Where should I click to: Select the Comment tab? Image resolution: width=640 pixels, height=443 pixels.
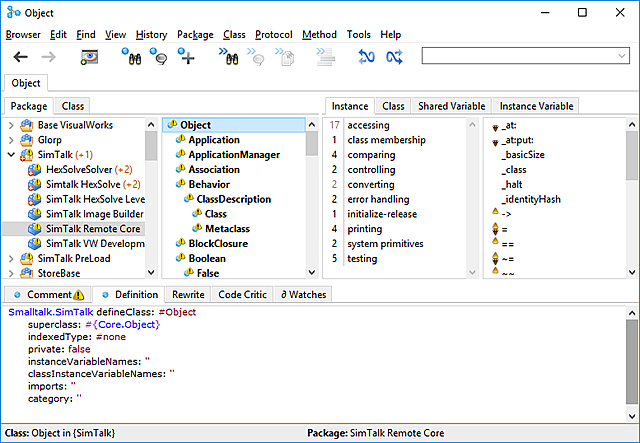point(49,295)
